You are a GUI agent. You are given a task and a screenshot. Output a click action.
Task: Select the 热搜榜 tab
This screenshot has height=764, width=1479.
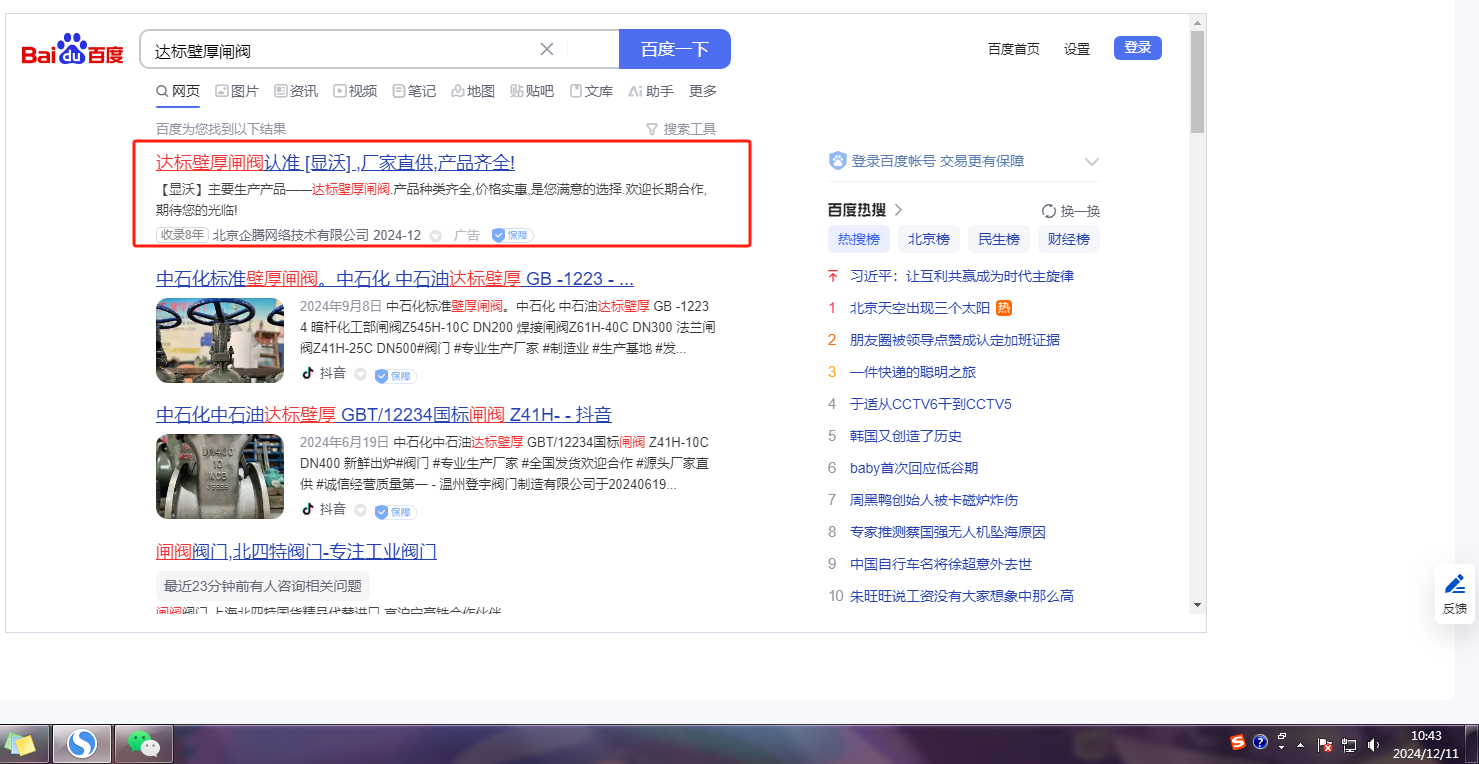point(859,239)
